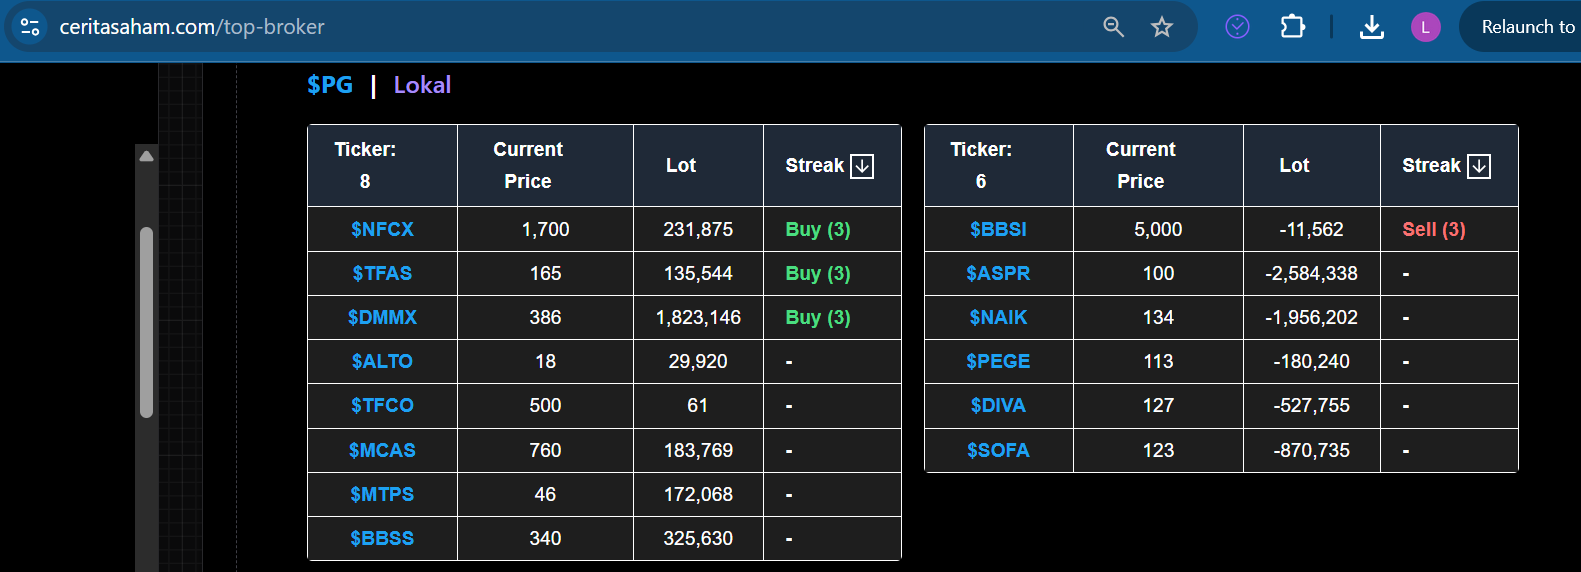The image size is (1581, 572).
Task: Open the Downloads icon in toolbar
Action: 1372,27
